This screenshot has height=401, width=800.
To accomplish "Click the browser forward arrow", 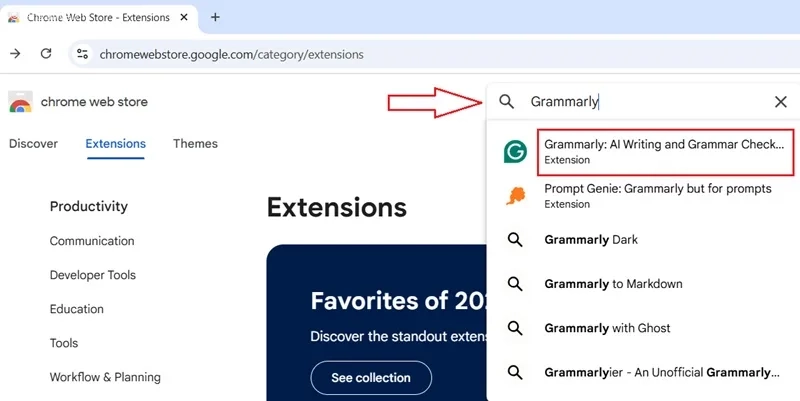I will click(15, 54).
